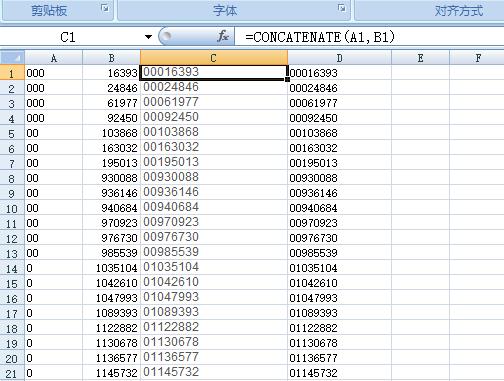The width and height of the screenshot is (504, 381).
Task: Click cell A5 containing 00
Action: [54, 133]
